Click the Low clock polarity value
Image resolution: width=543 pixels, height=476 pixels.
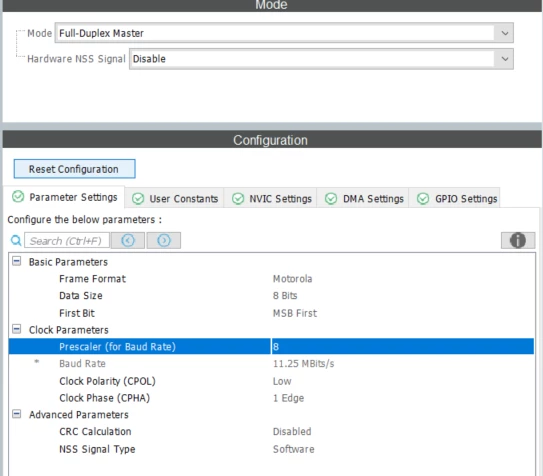[x=282, y=381]
